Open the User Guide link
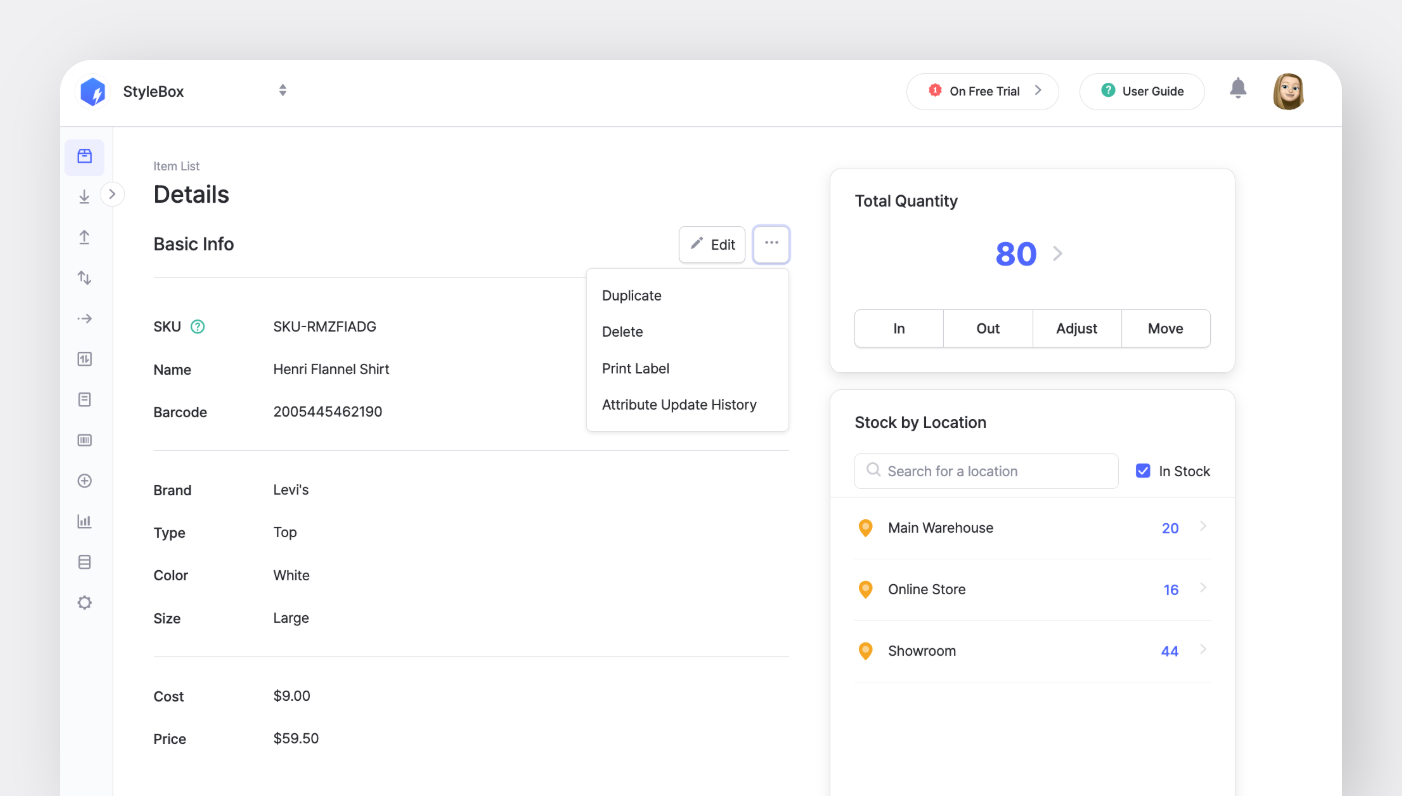This screenshot has height=796, width=1402. coord(1142,91)
